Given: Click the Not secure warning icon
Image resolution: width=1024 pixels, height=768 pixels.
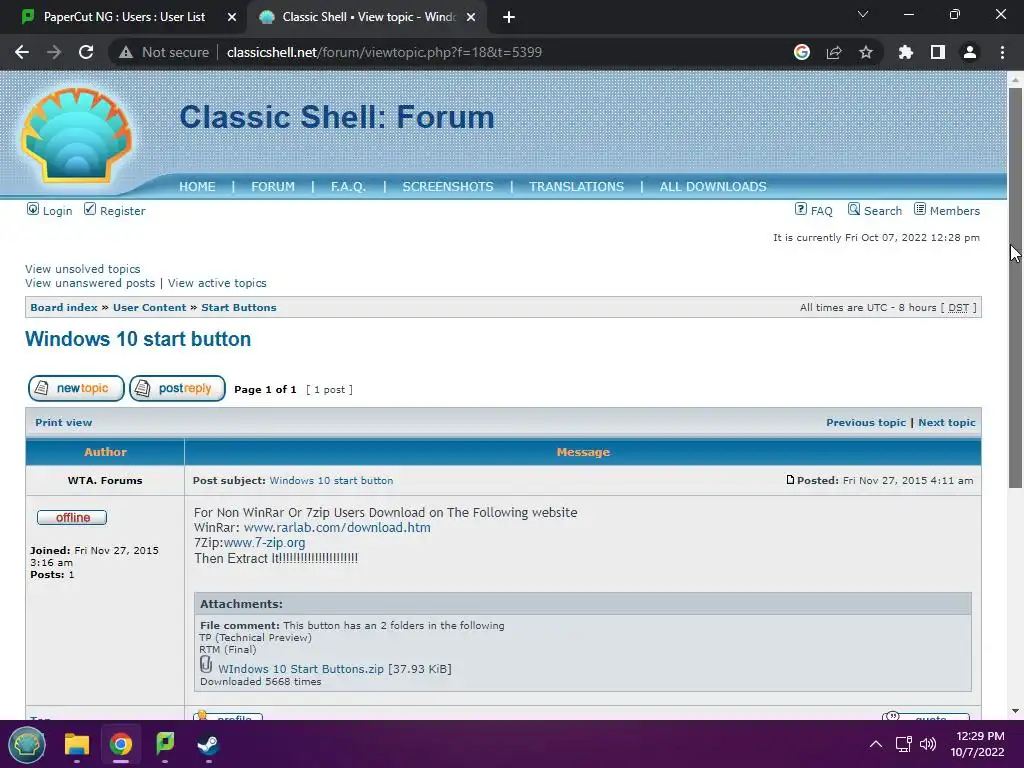Looking at the screenshot, I should point(126,52).
